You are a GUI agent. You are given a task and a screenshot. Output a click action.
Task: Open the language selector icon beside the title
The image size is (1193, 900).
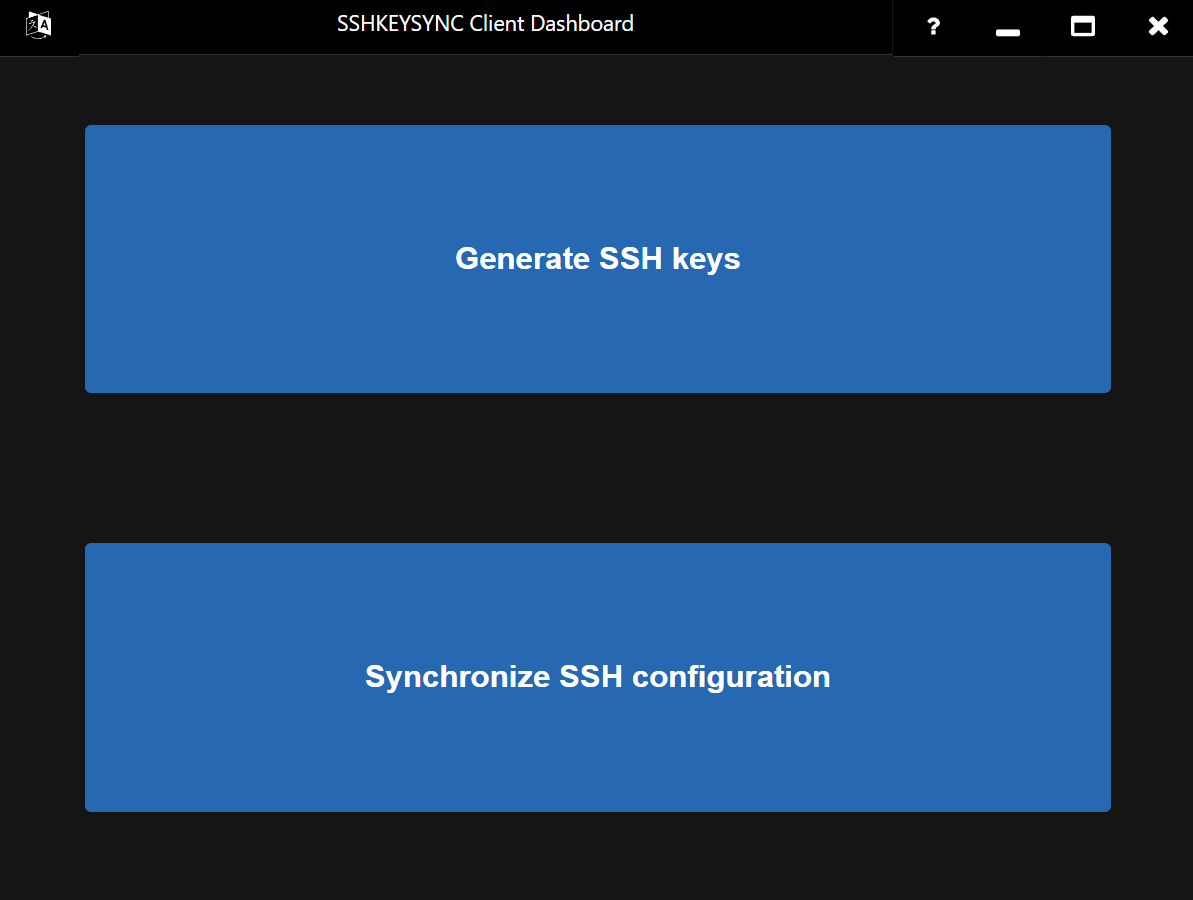(x=39, y=25)
